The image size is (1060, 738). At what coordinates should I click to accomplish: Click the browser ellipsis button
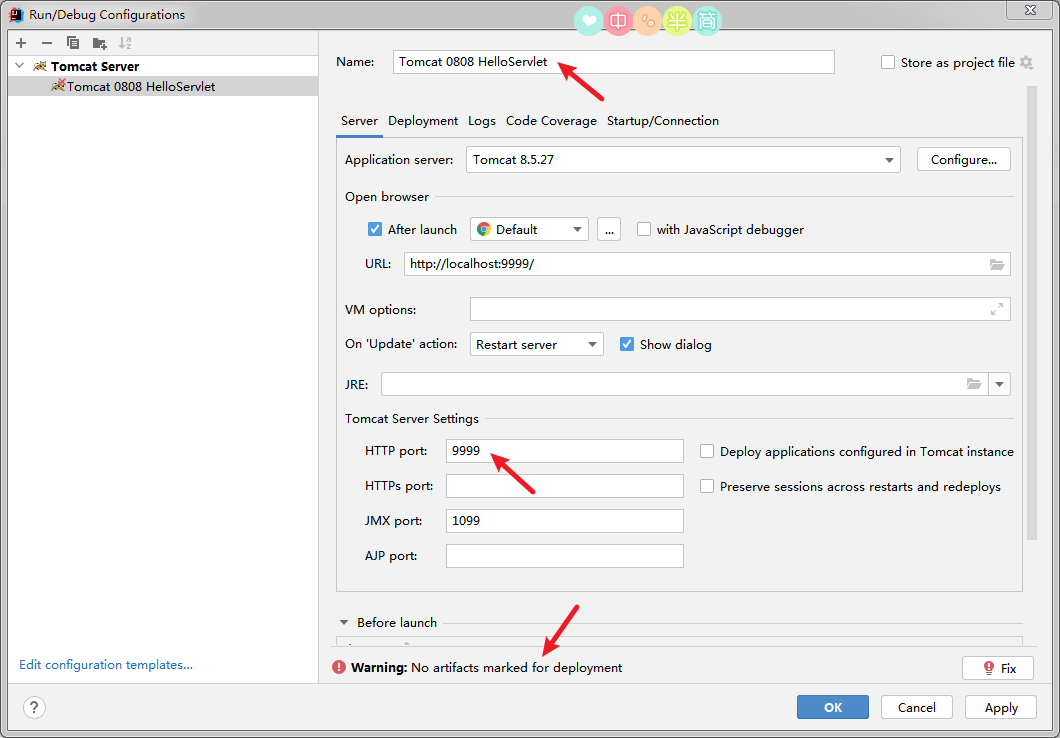tap(608, 229)
